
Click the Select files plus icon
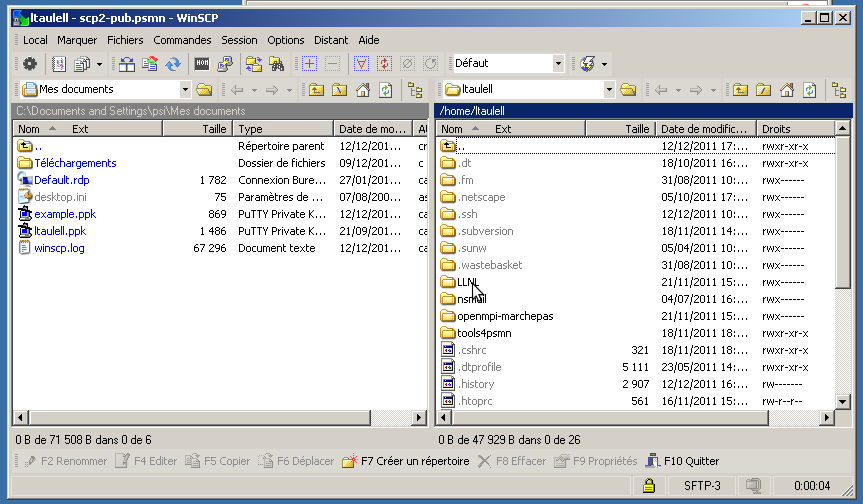(x=309, y=64)
